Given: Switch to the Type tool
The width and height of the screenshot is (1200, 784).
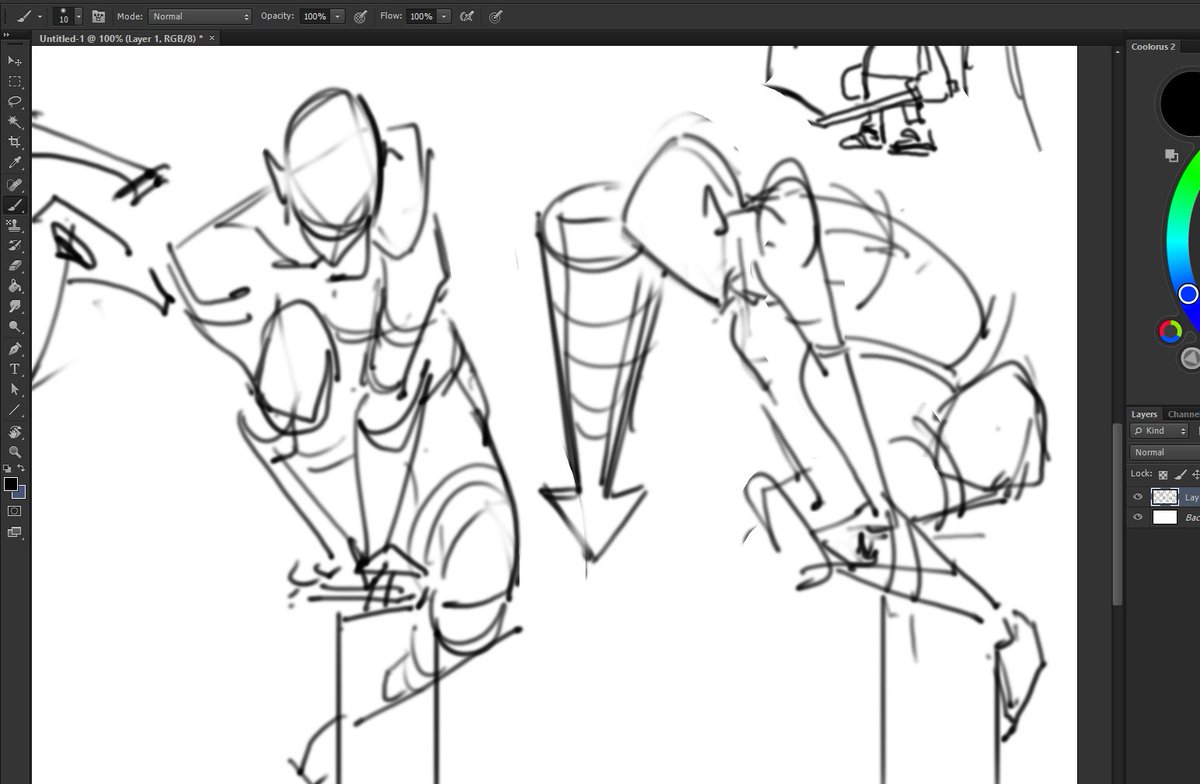Looking at the screenshot, I should tap(15, 370).
